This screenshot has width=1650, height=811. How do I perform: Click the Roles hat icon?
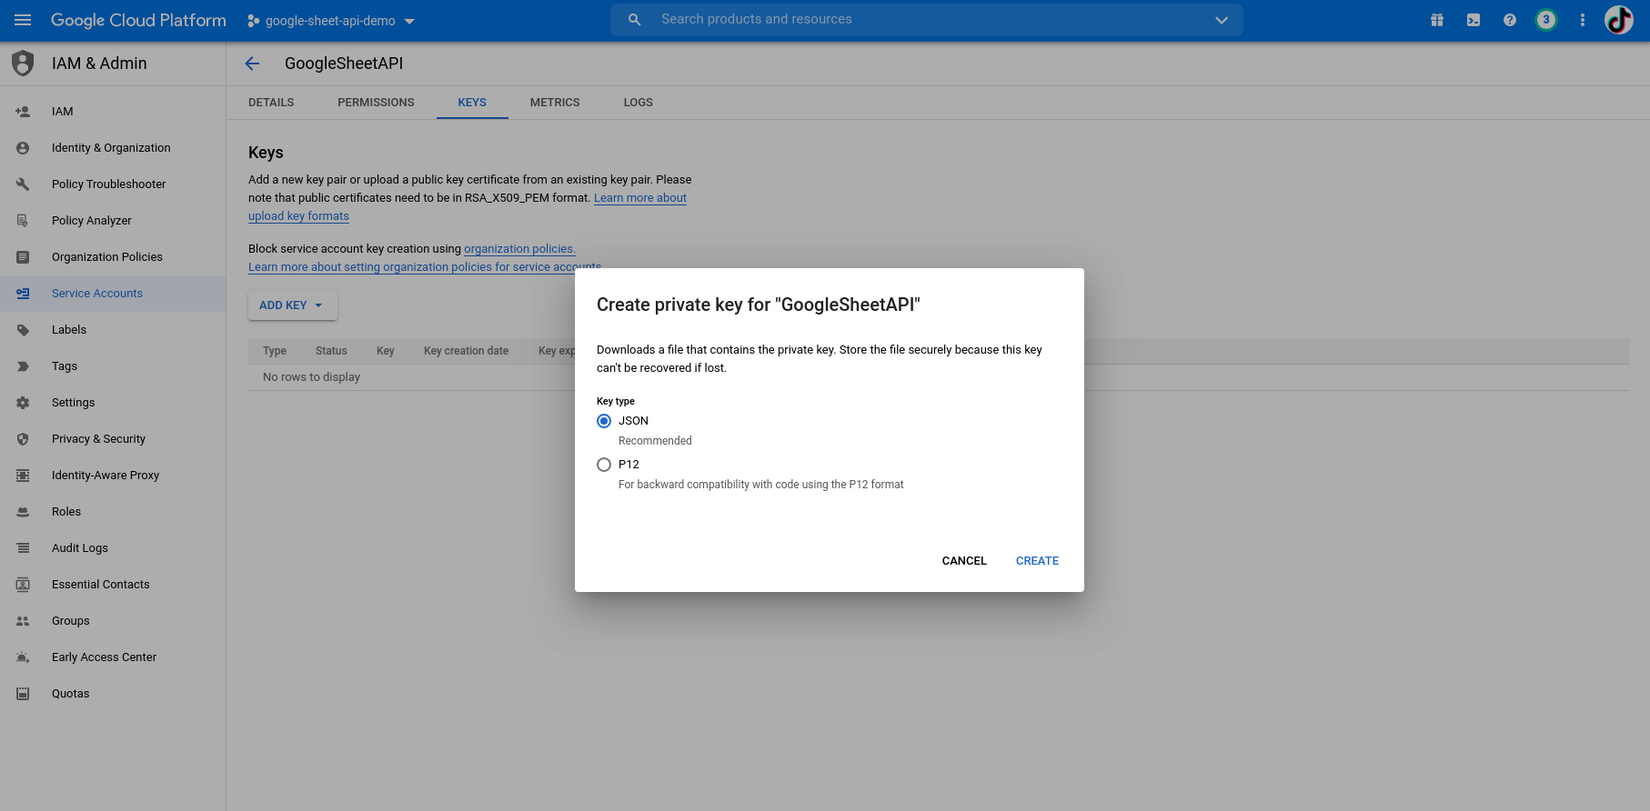[23, 512]
